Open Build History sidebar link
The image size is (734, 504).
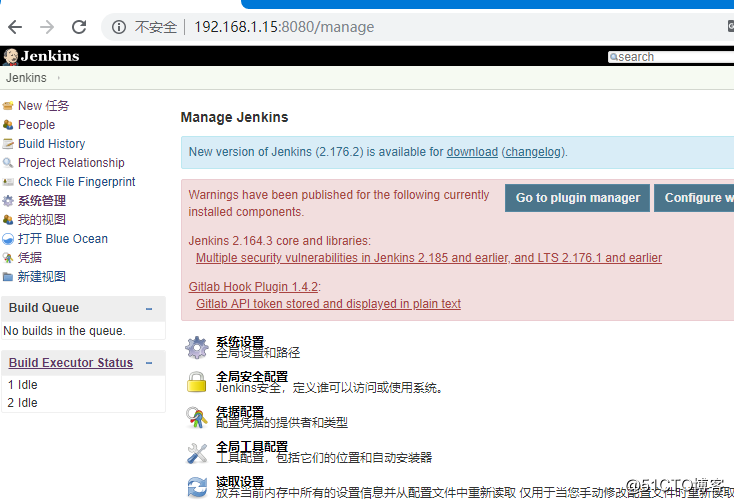coord(51,144)
